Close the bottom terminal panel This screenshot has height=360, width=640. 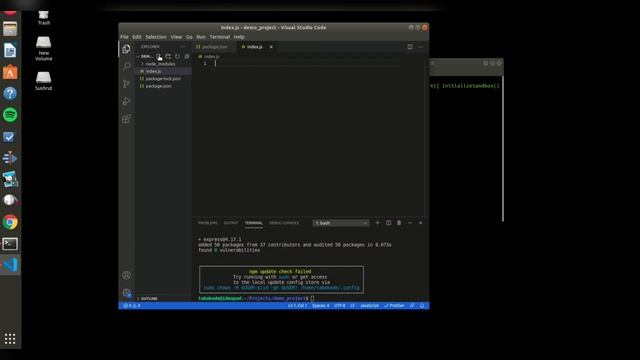(x=421, y=223)
